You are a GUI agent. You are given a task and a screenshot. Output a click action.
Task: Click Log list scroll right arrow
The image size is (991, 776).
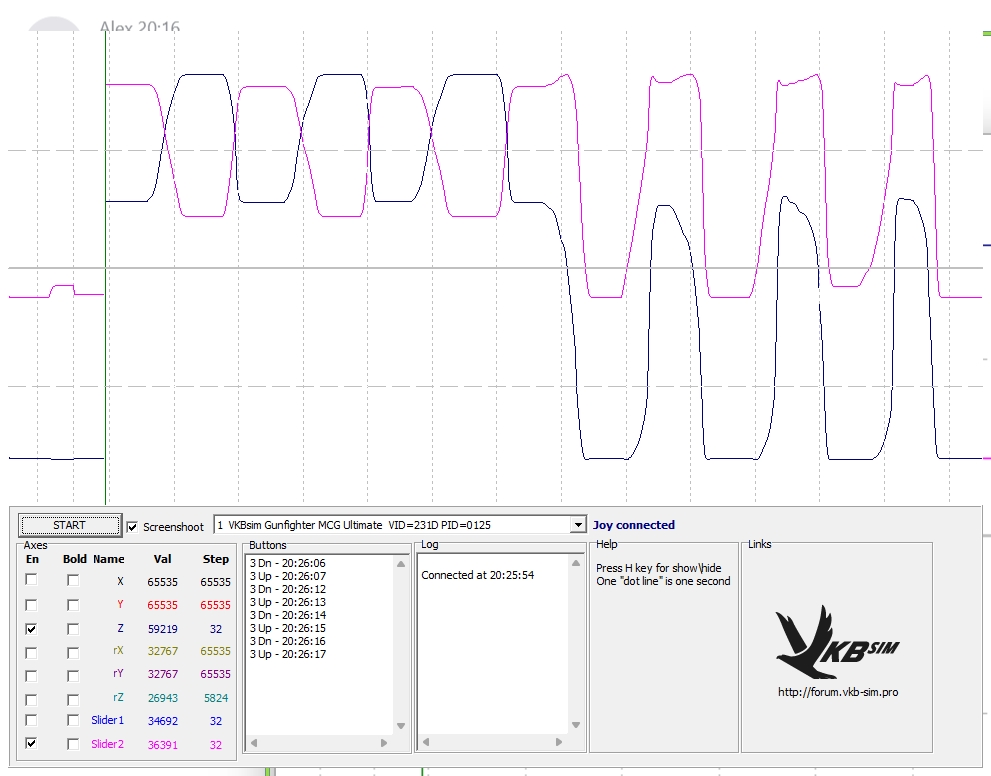(557, 743)
